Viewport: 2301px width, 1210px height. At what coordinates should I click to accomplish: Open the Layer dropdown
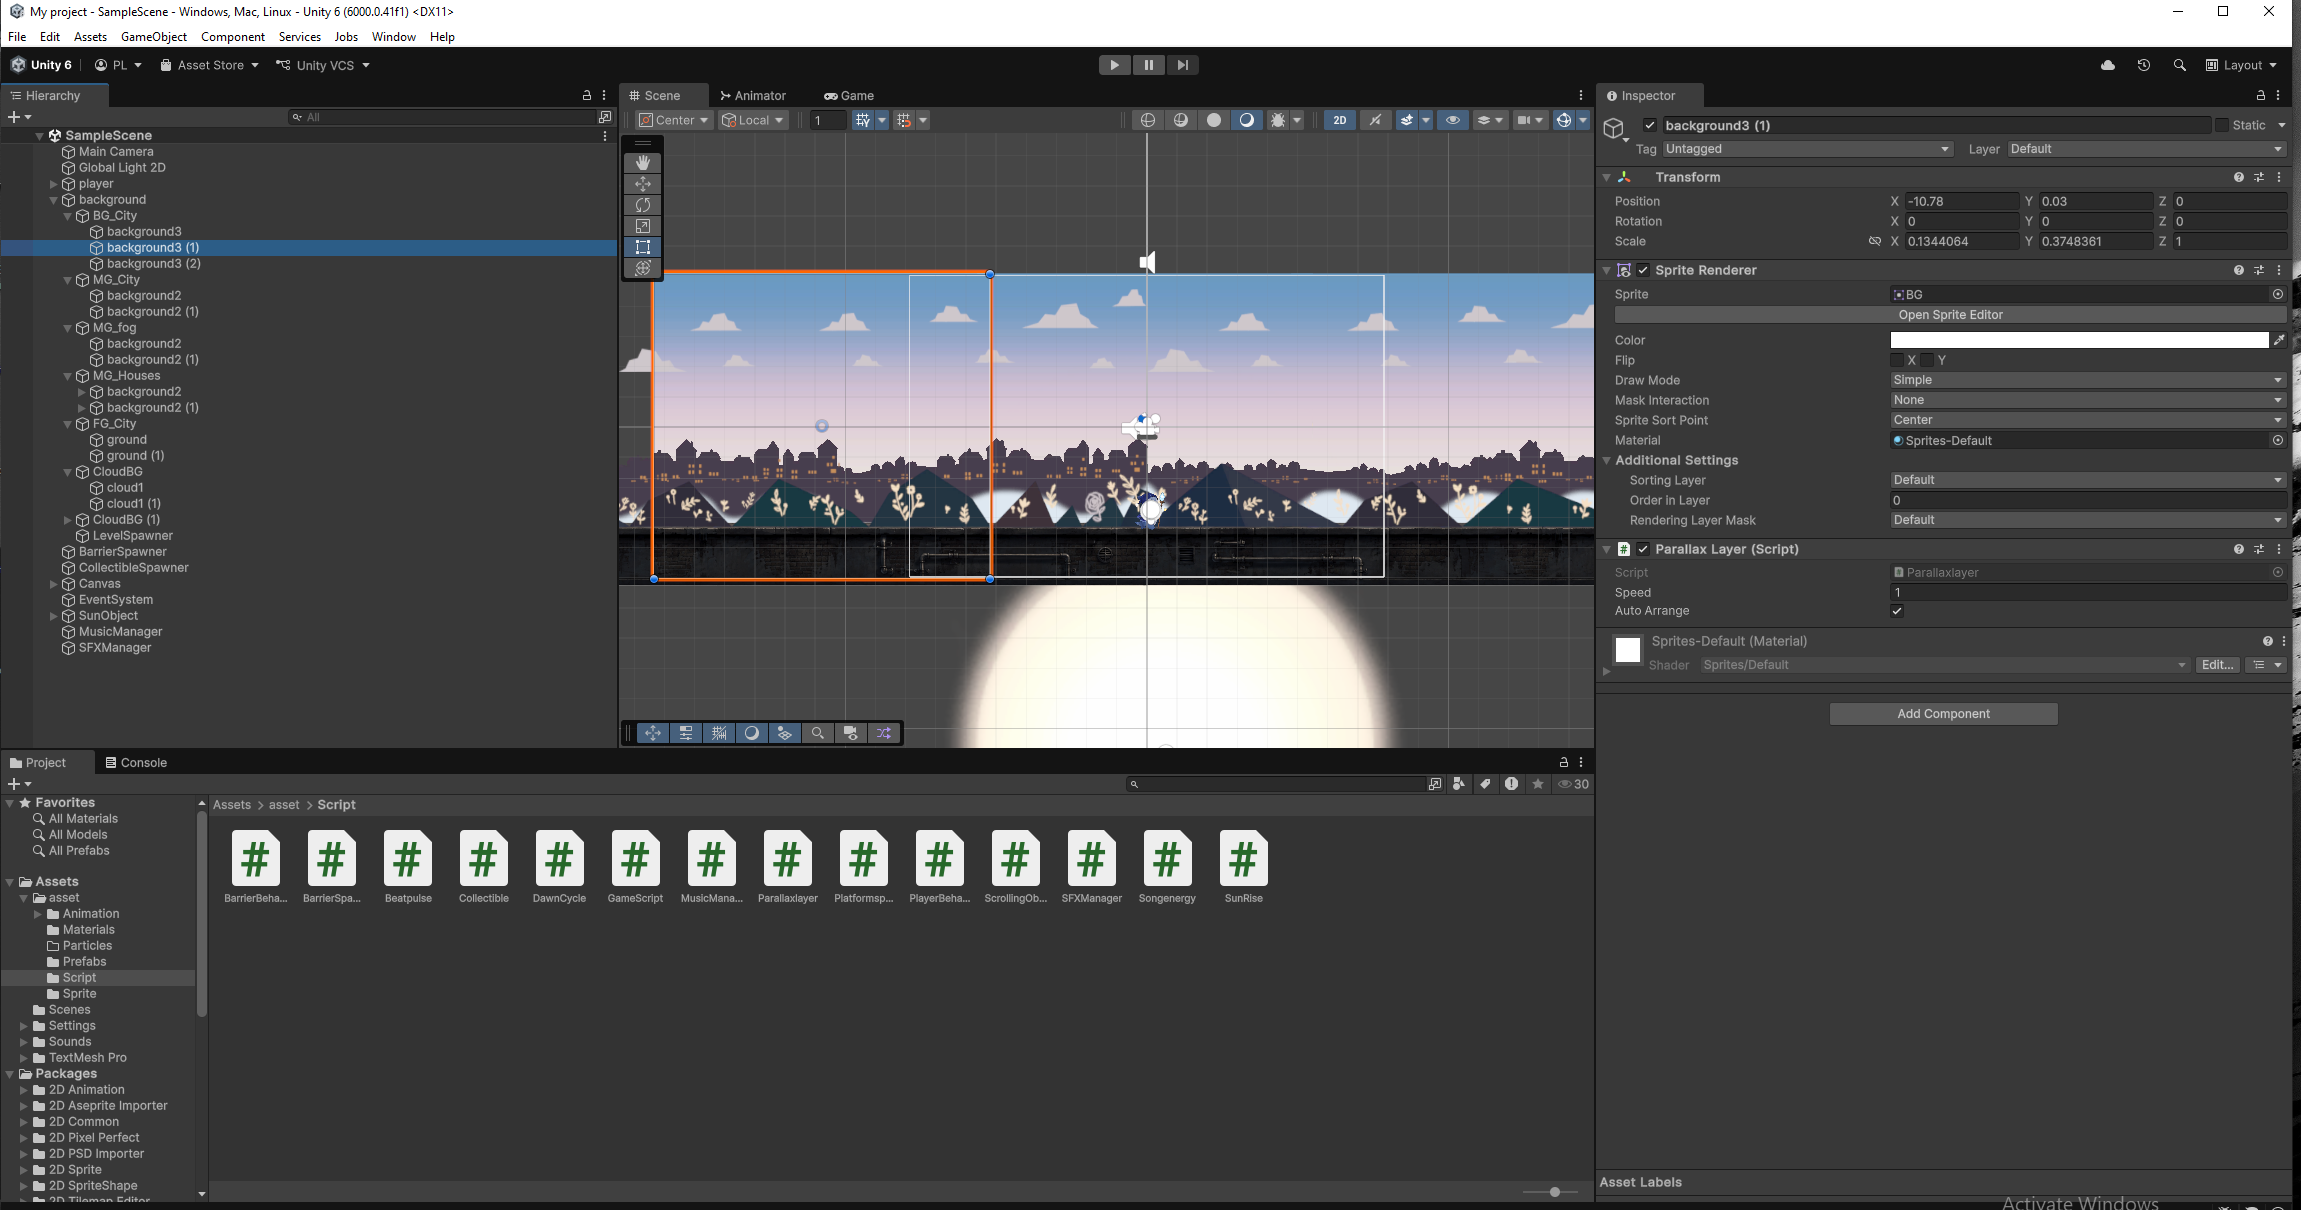pos(2147,149)
